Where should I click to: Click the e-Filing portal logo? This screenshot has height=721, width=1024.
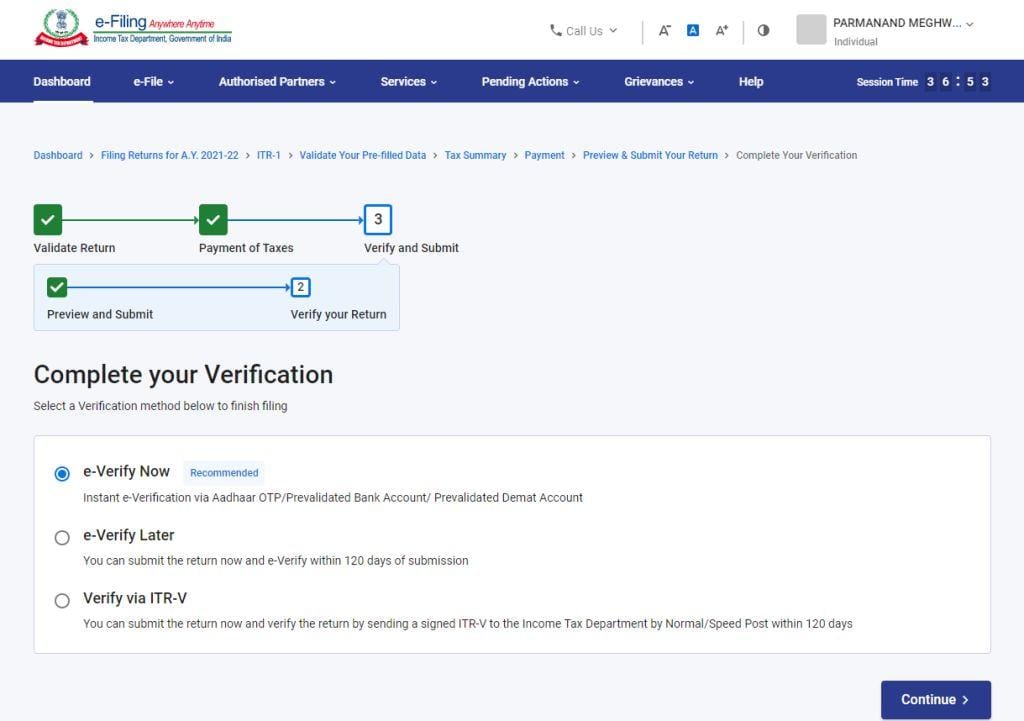[x=133, y=29]
